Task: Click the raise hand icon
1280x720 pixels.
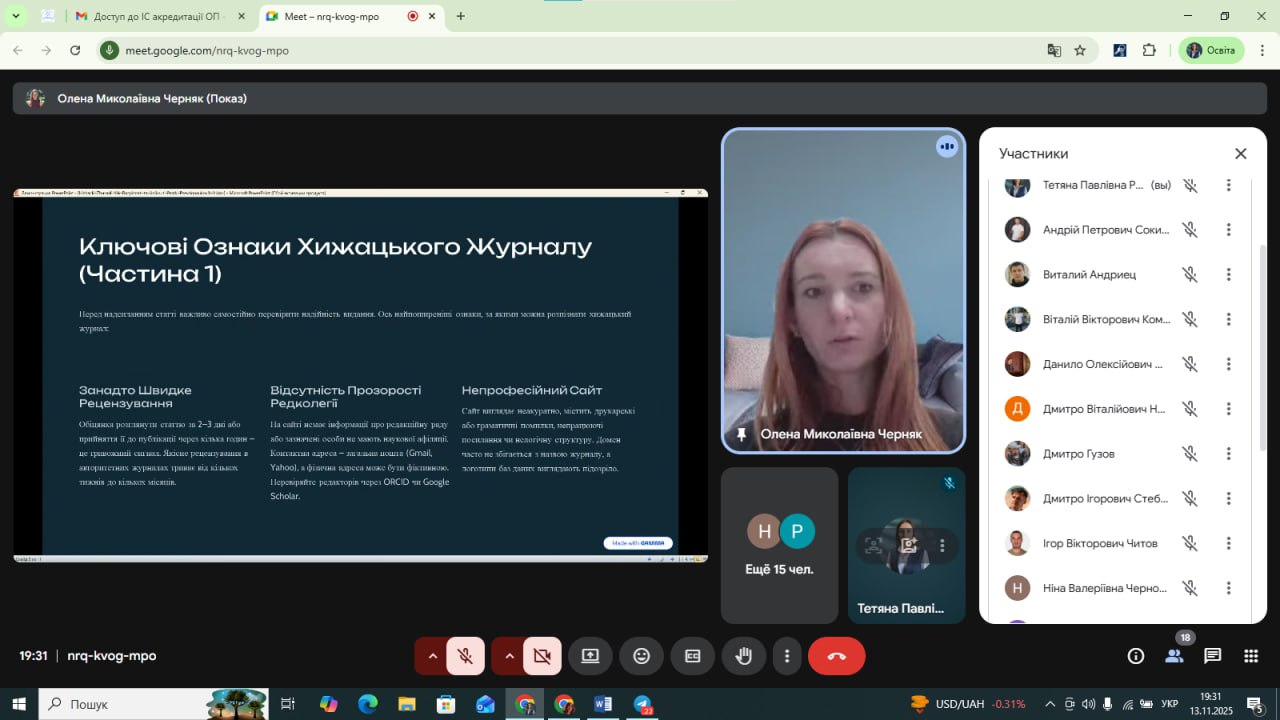Action: (x=743, y=656)
